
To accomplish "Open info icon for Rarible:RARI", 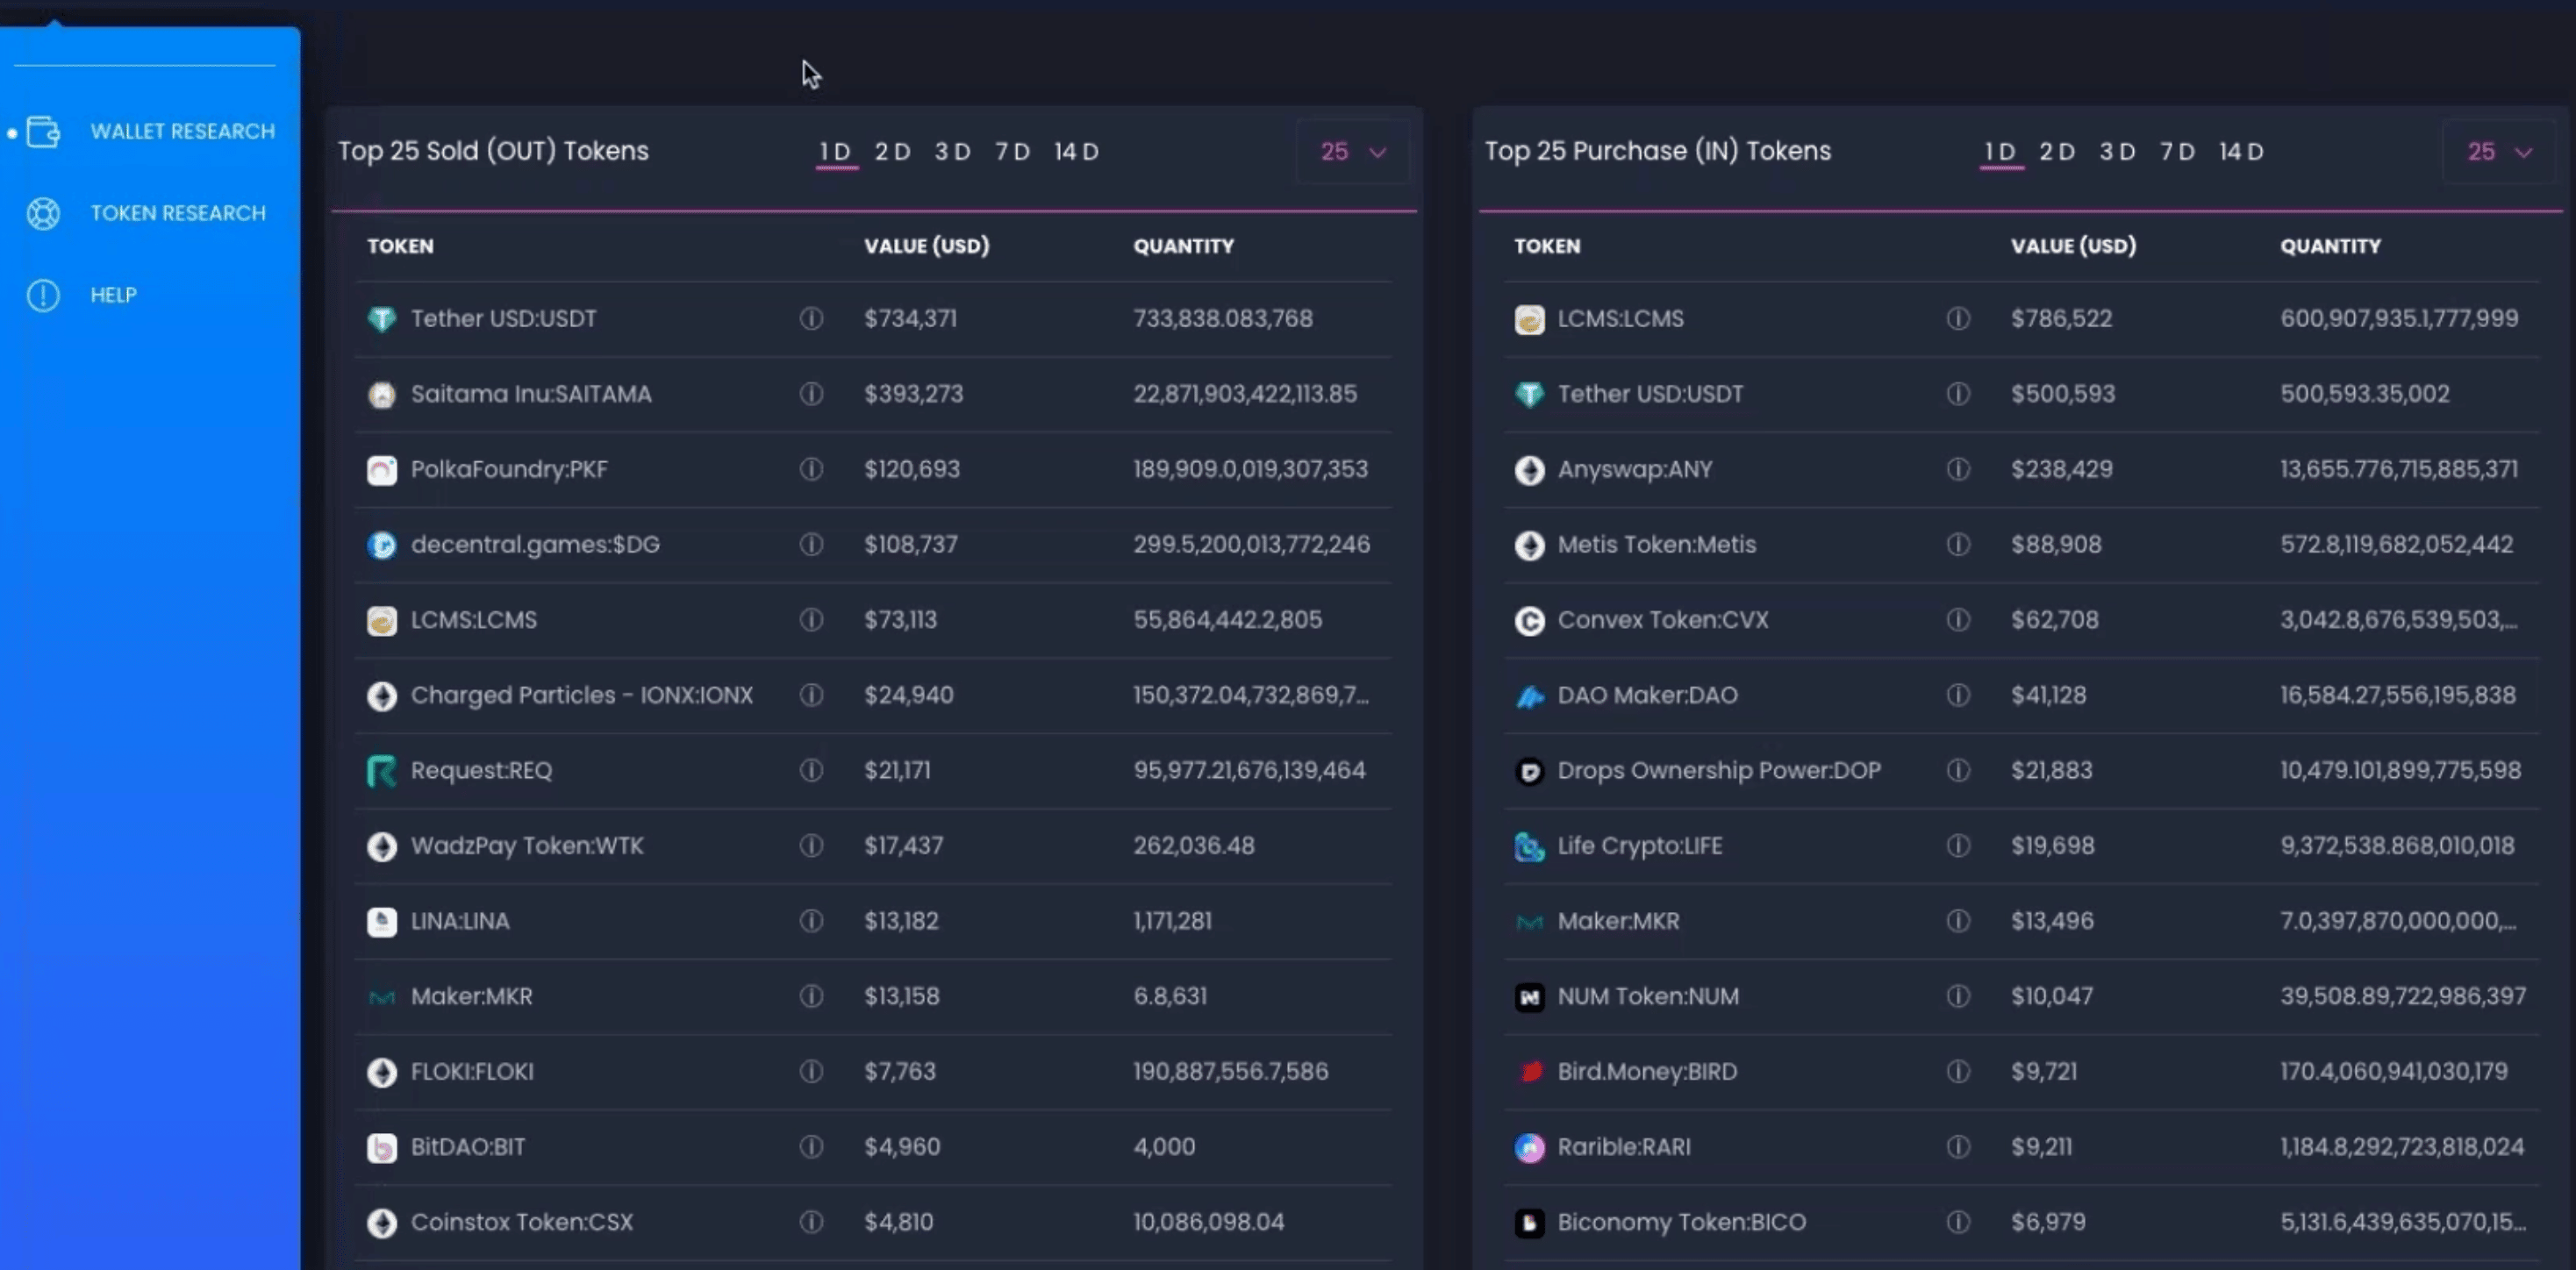I will coord(1958,1147).
